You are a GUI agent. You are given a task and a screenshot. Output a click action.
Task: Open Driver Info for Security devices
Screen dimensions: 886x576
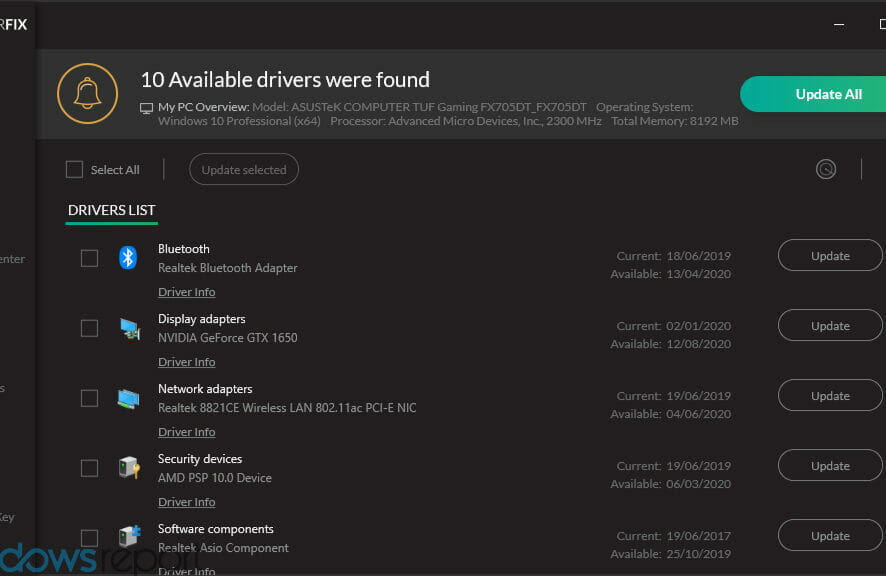click(186, 503)
